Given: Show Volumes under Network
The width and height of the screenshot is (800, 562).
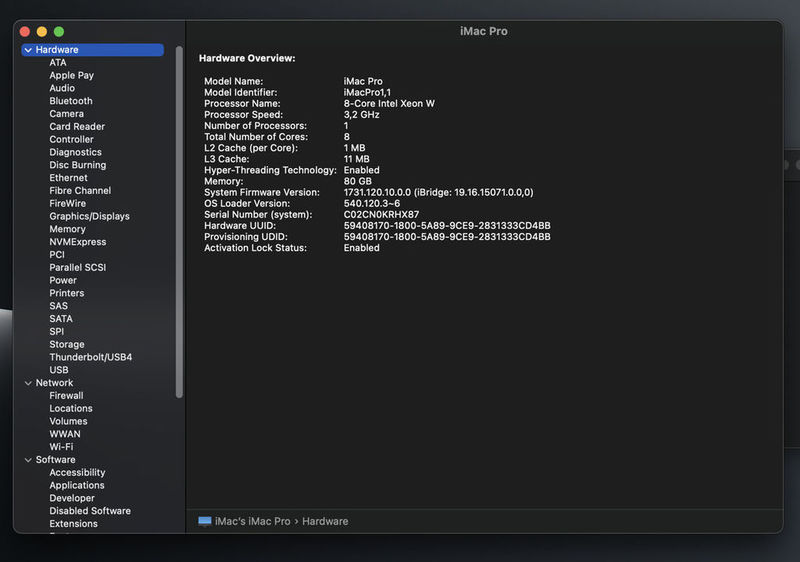Looking at the screenshot, I should click(68, 421).
